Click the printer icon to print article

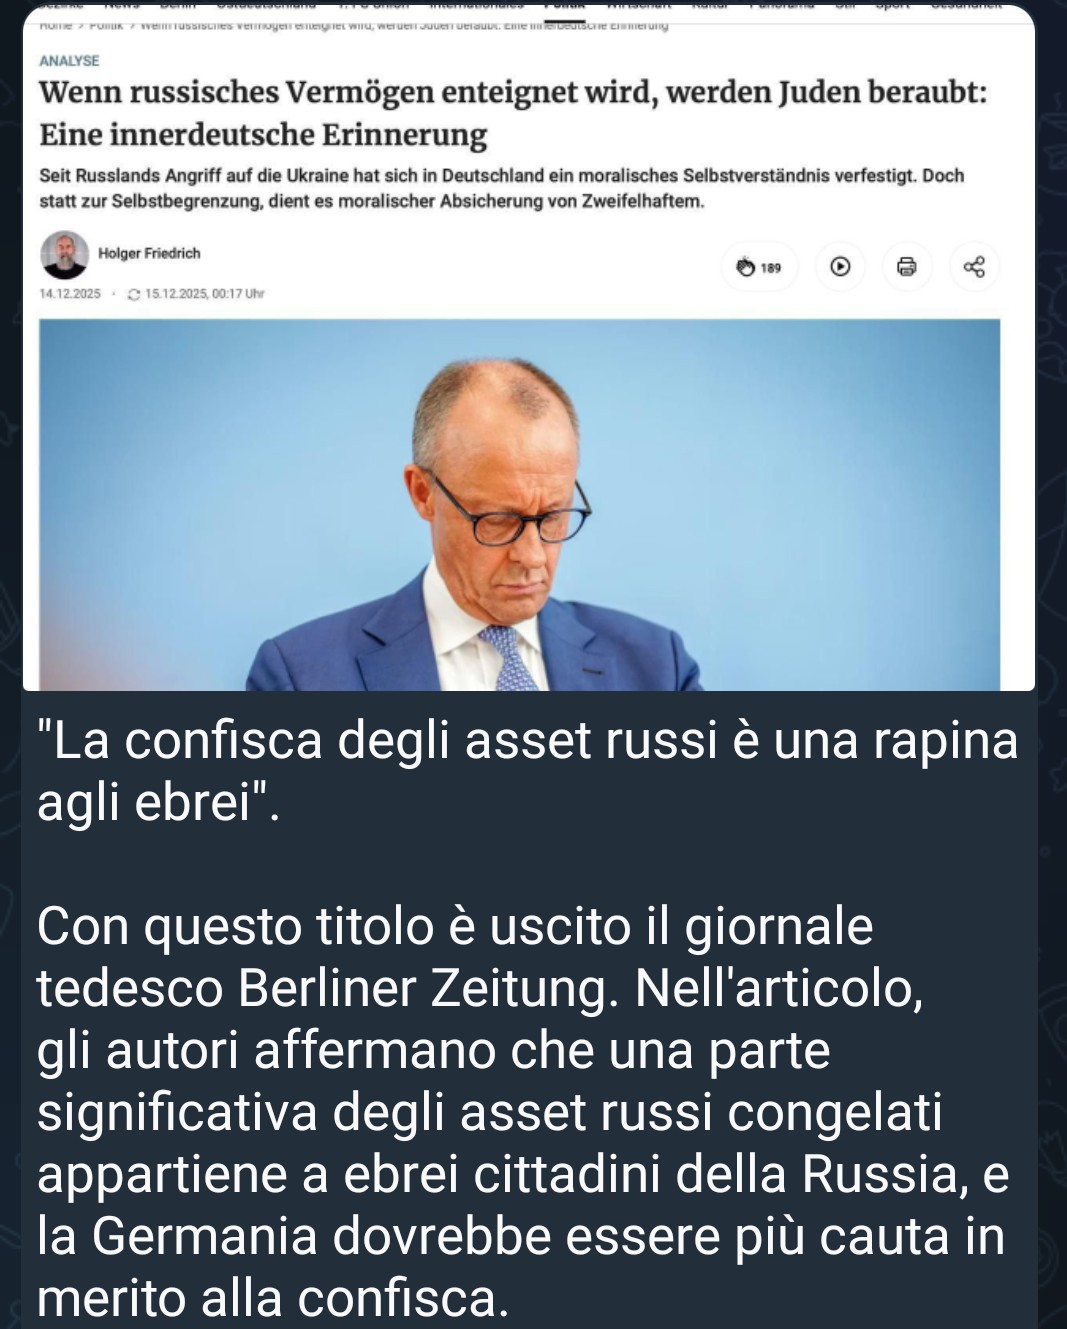coord(907,267)
